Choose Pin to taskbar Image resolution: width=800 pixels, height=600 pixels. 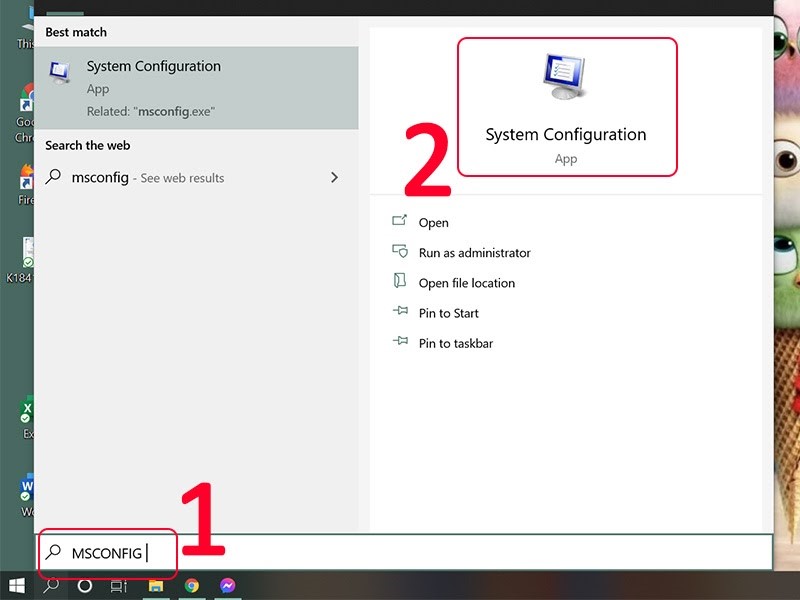tap(456, 343)
